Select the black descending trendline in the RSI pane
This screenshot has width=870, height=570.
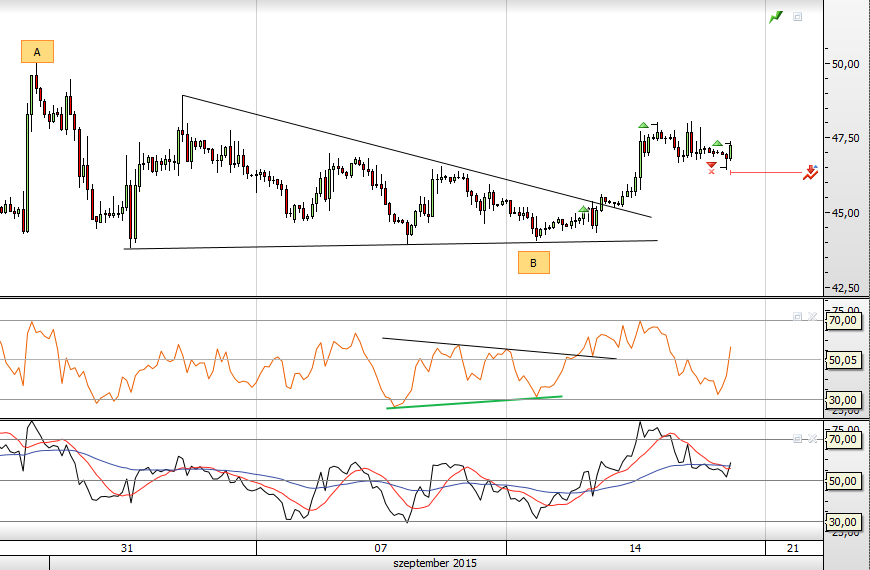pos(499,349)
